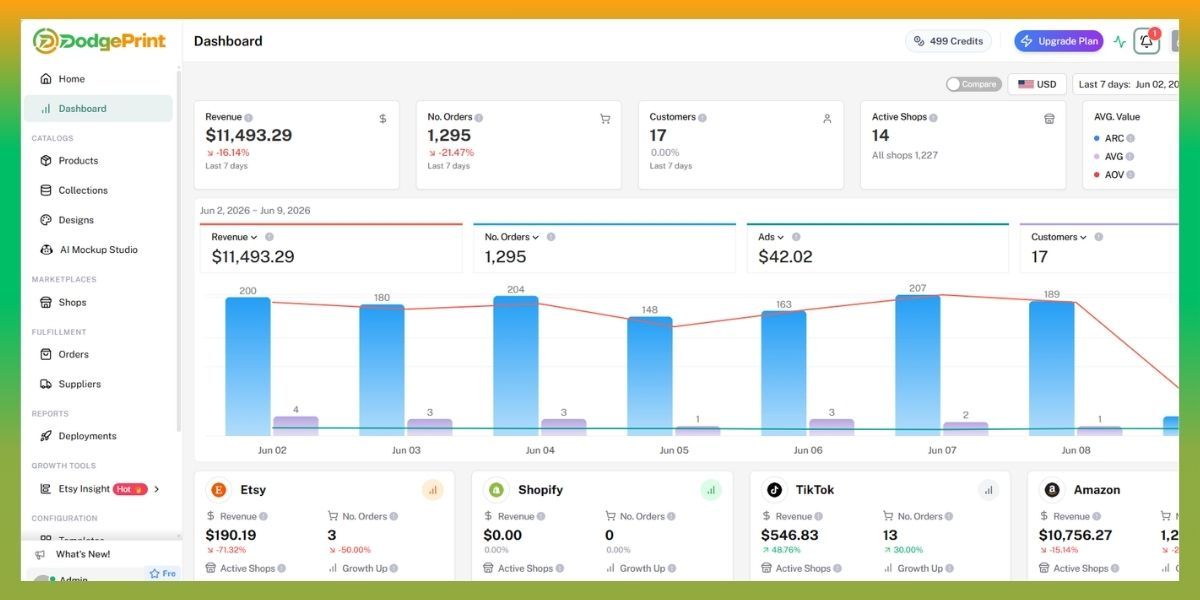The width and height of the screenshot is (1200, 600).
Task: Click Shopify green chart icon
Action: point(710,490)
